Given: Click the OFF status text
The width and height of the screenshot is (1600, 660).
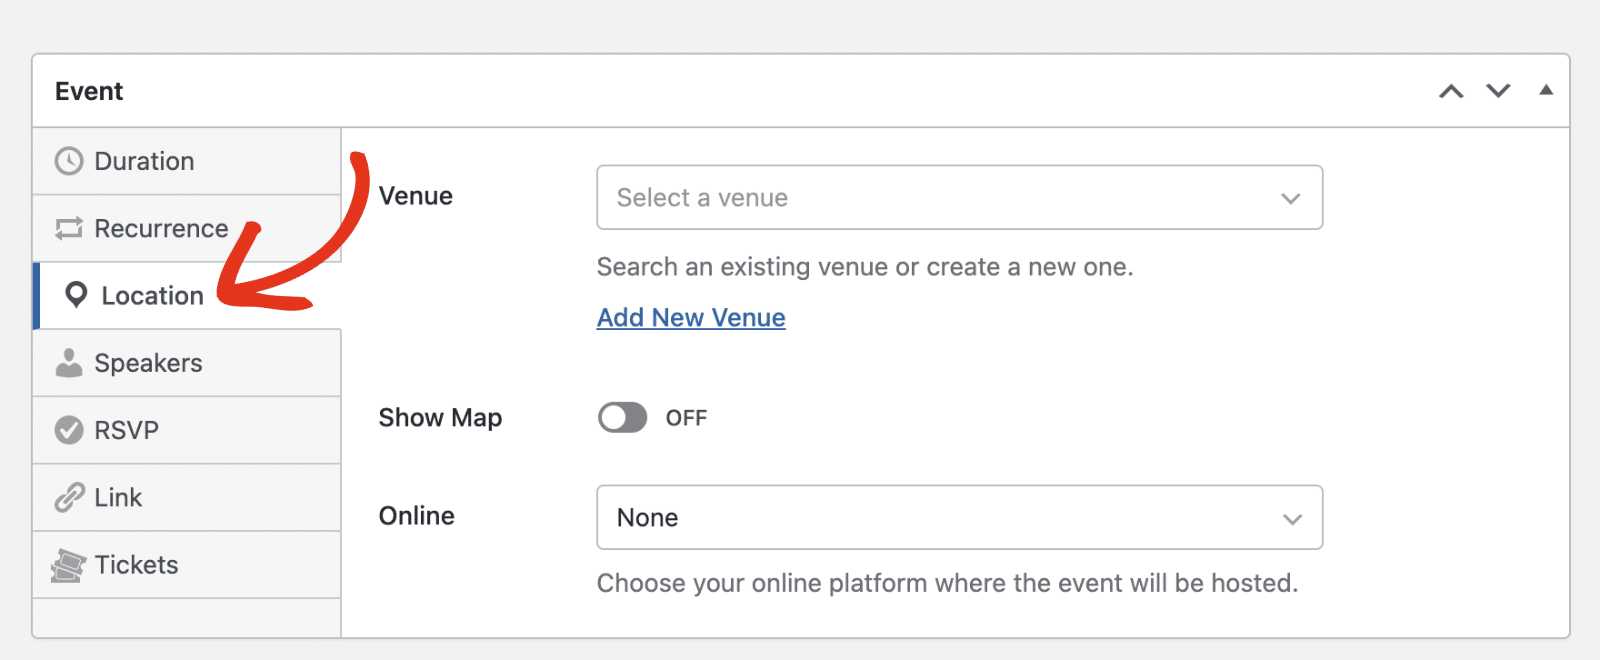Looking at the screenshot, I should tap(686, 418).
